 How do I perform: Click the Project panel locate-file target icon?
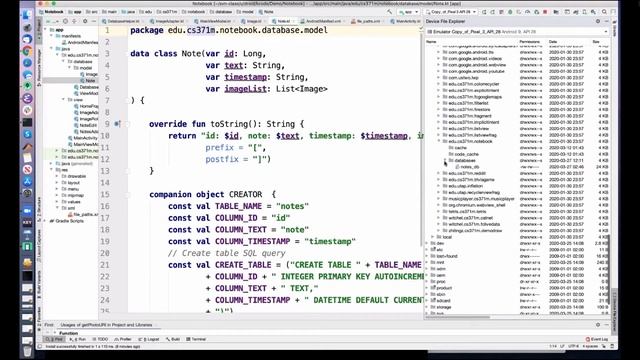coord(65,21)
